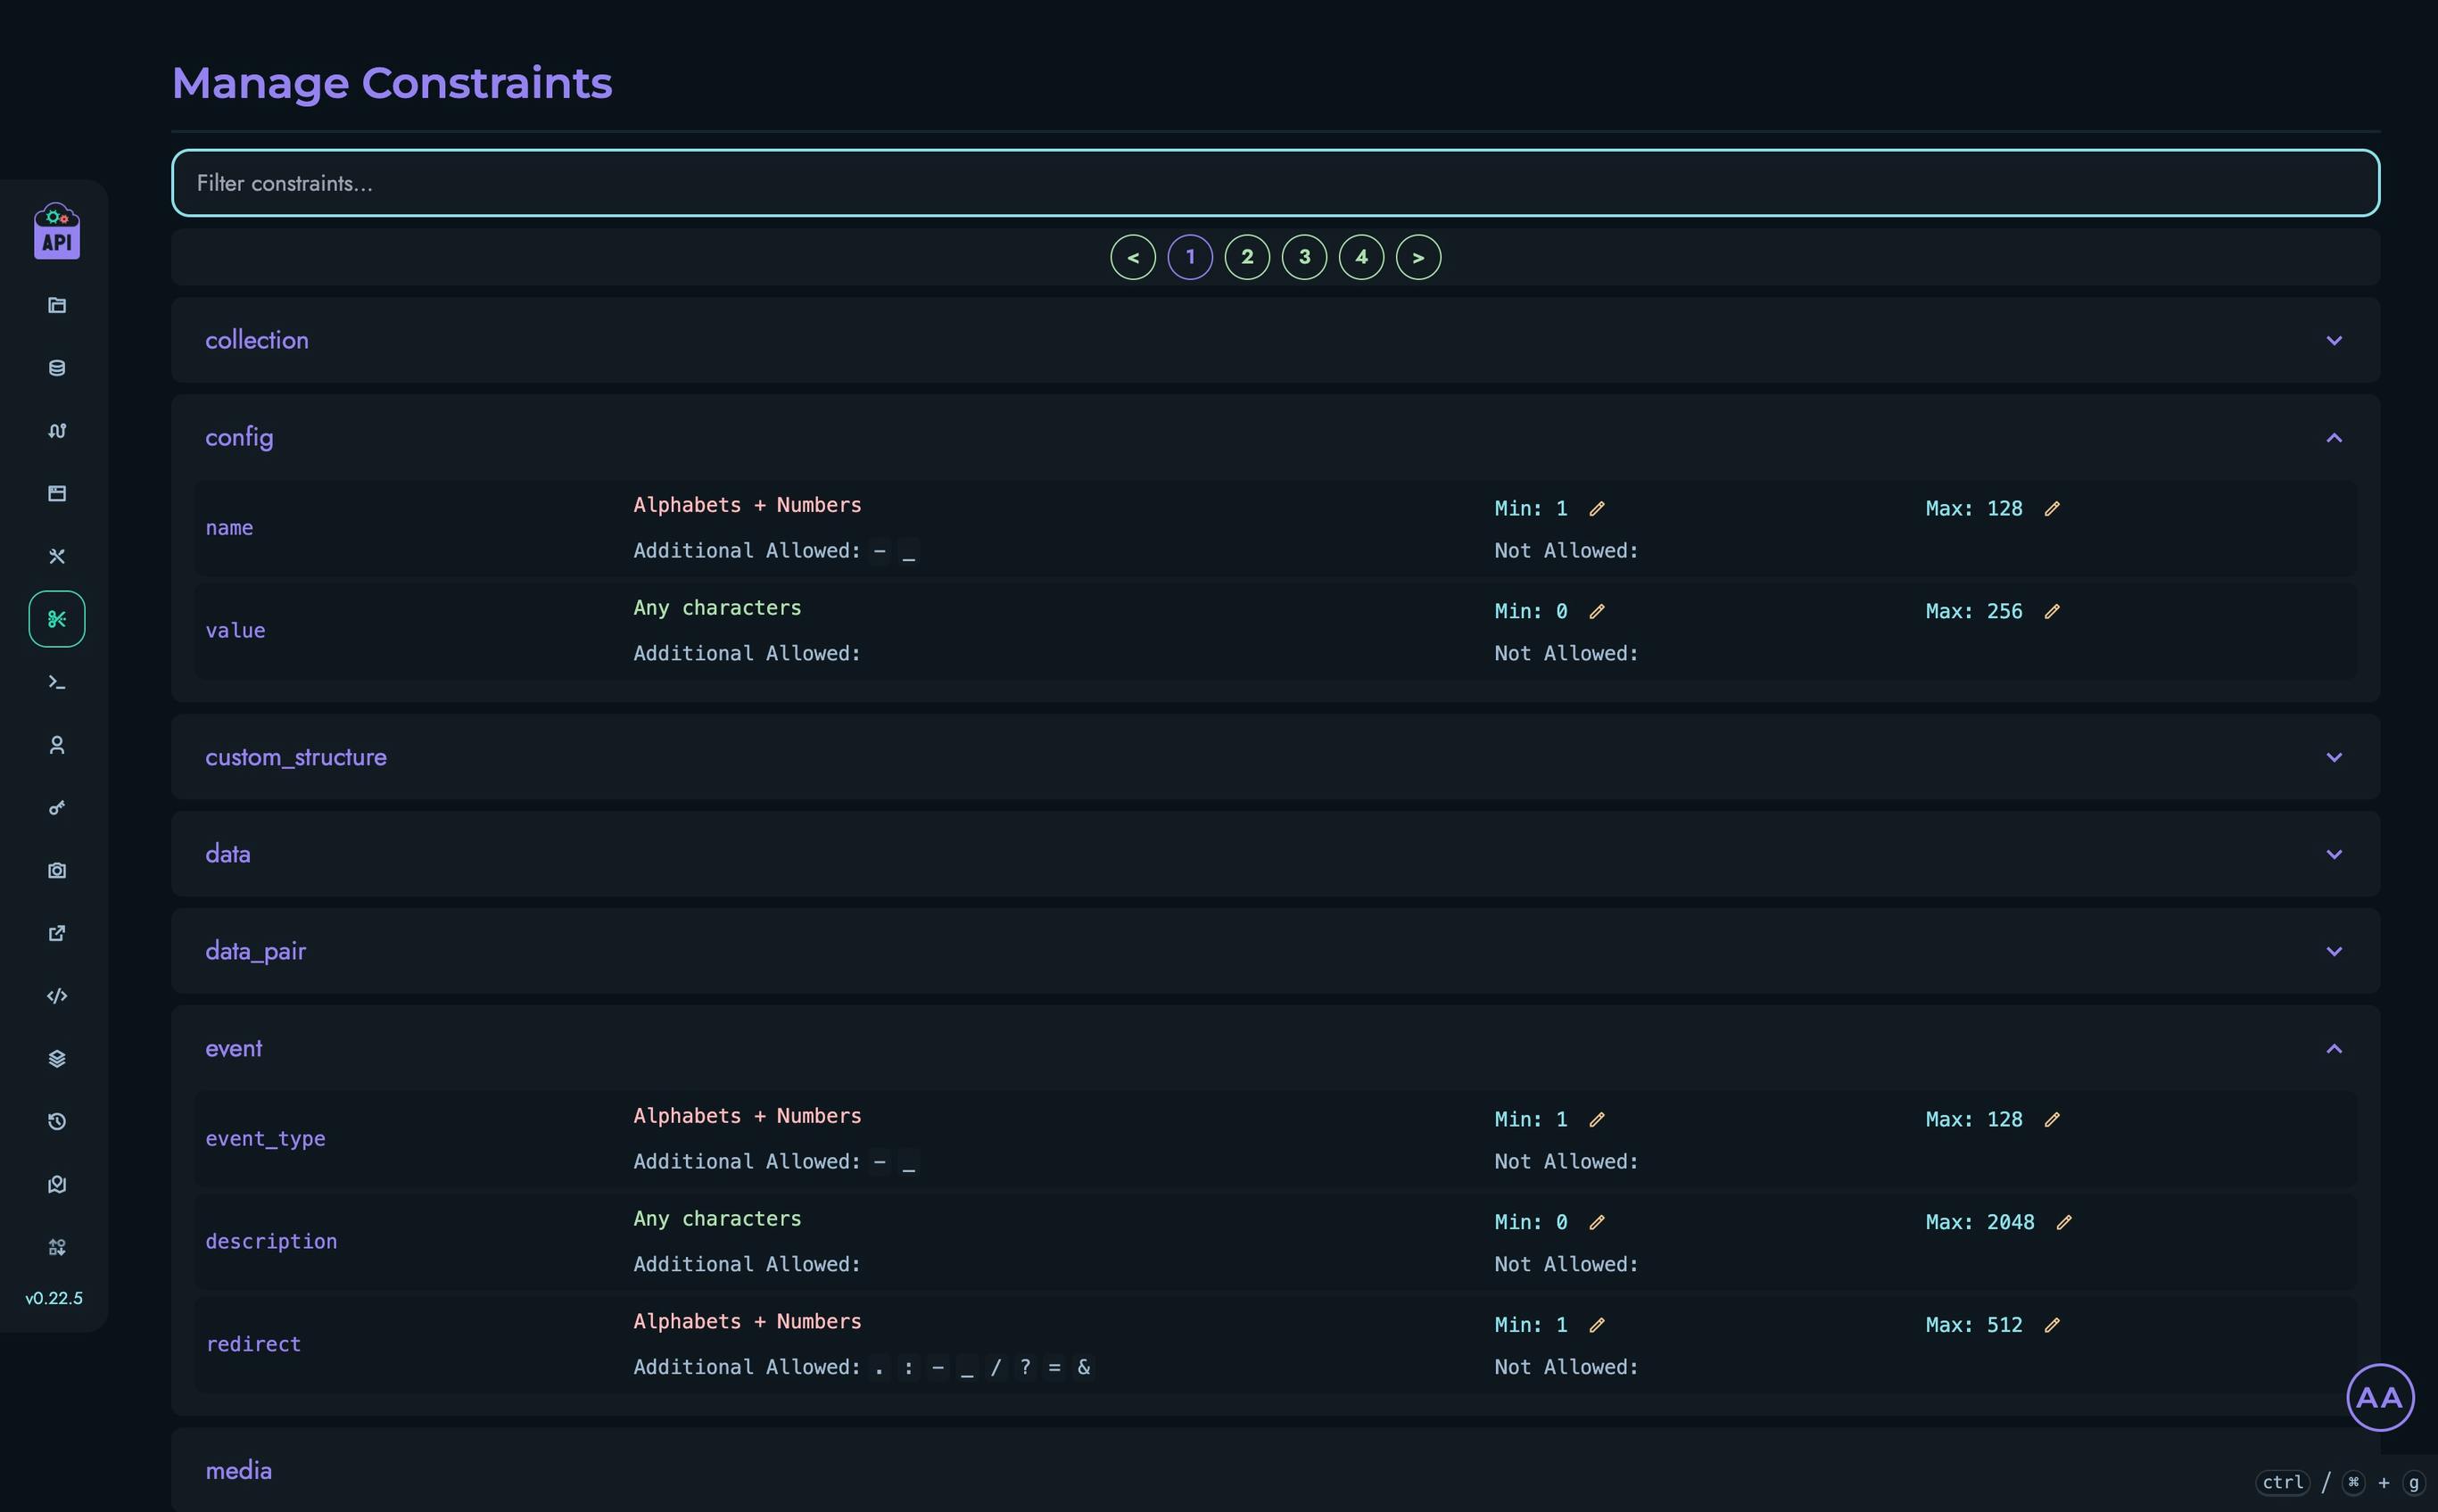The height and width of the screenshot is (1512, 2438).
Task: Select the scissors constraints icon in sidebar
Action: point(57,619)
